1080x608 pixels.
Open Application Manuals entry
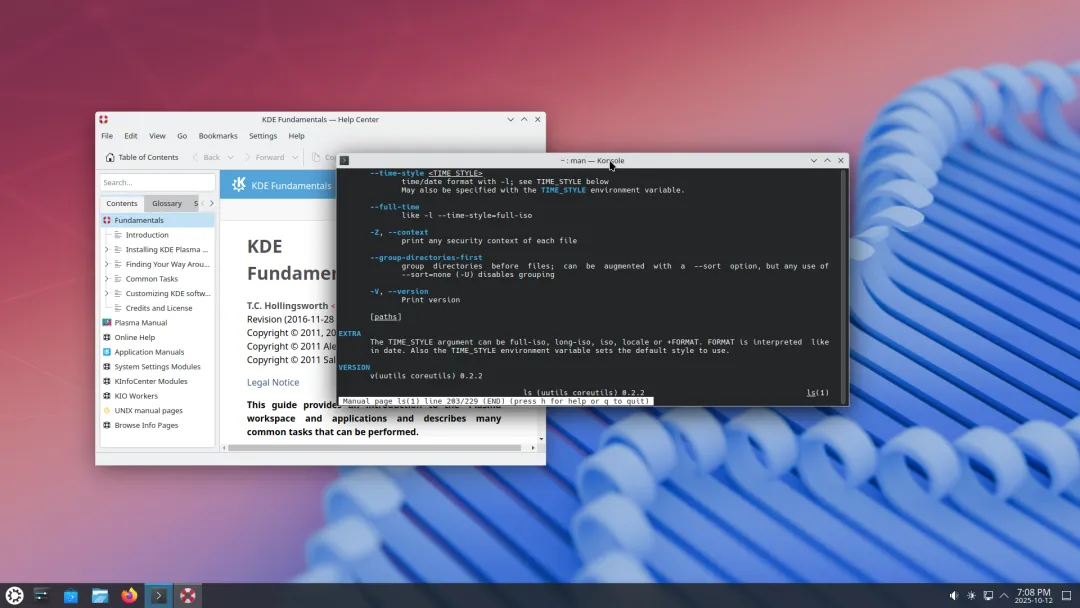(x=149, y=352)
